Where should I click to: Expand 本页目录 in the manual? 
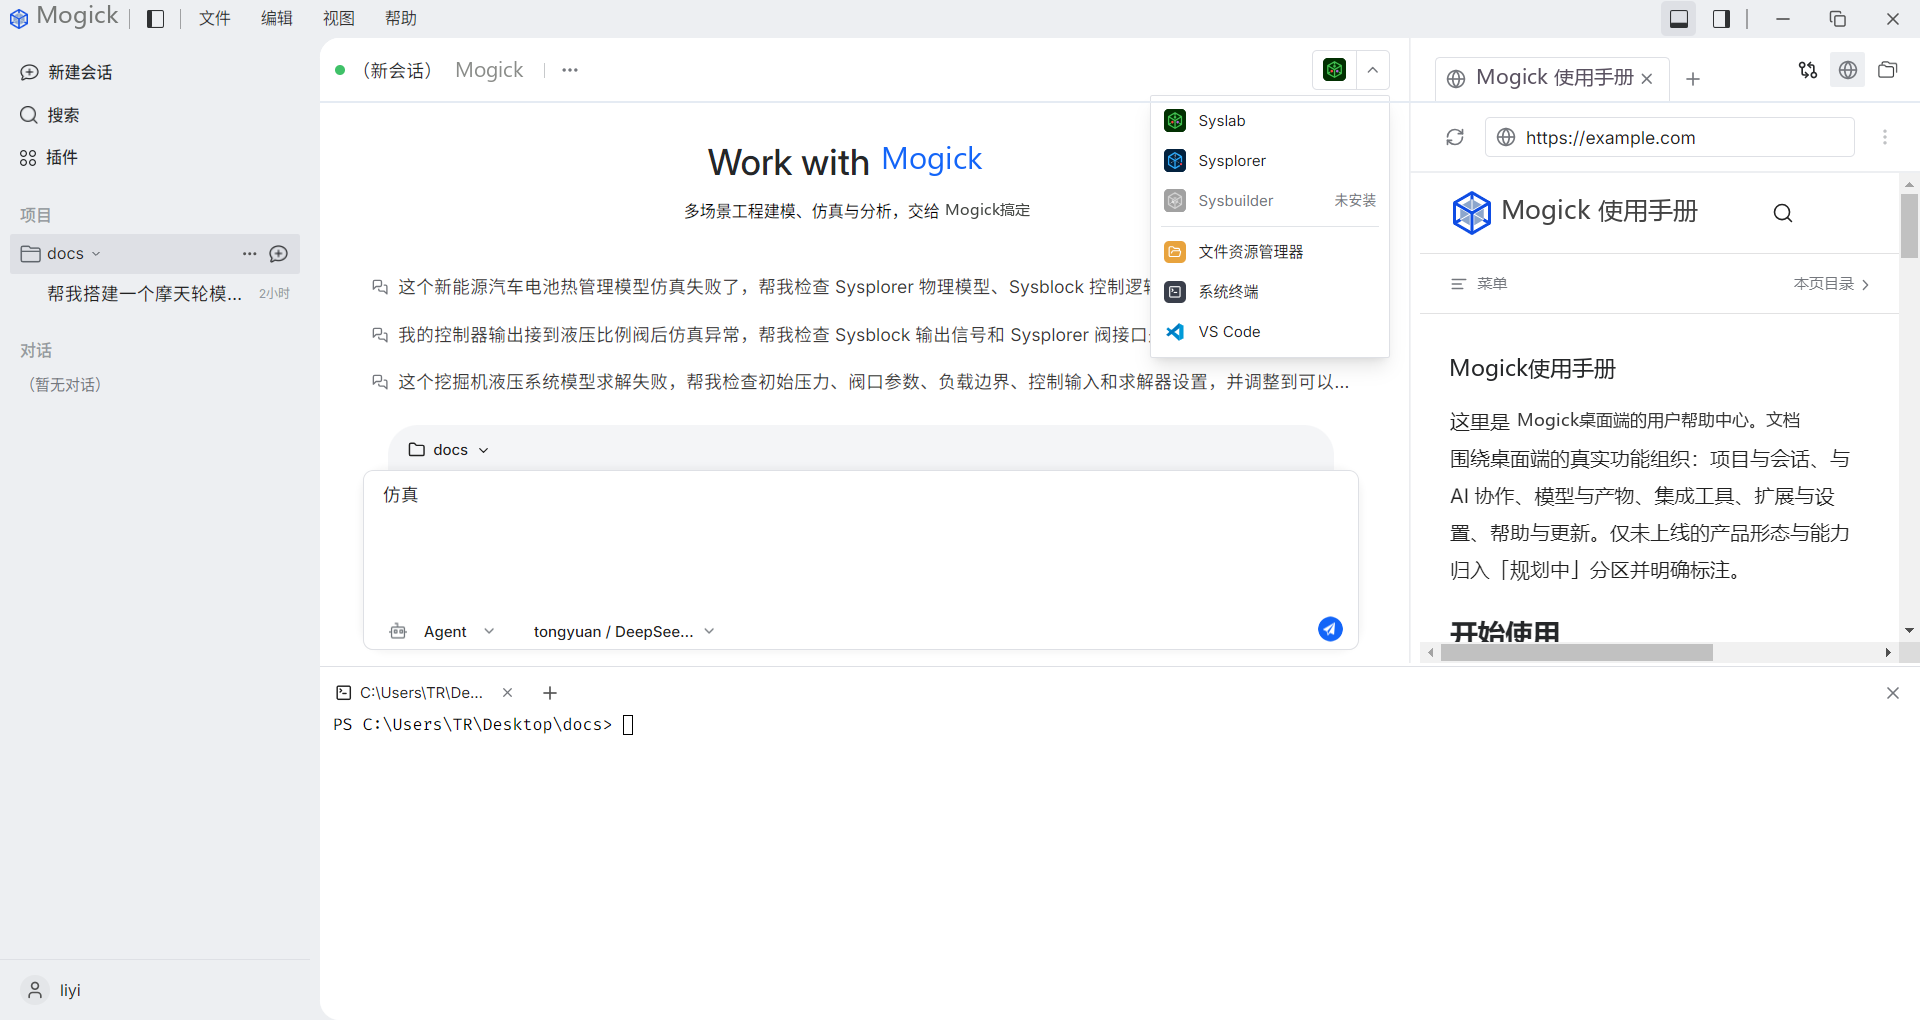(x=1831, y=284)
